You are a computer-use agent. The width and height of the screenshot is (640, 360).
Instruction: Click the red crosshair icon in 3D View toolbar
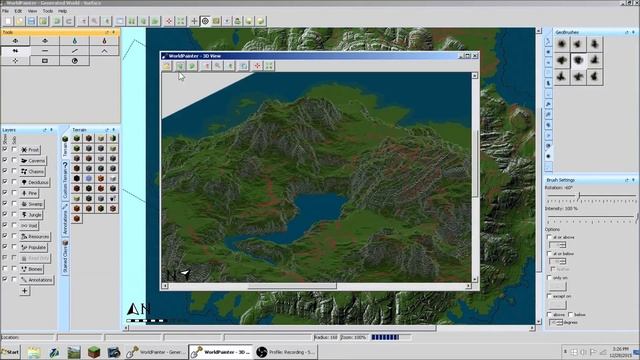257,66
